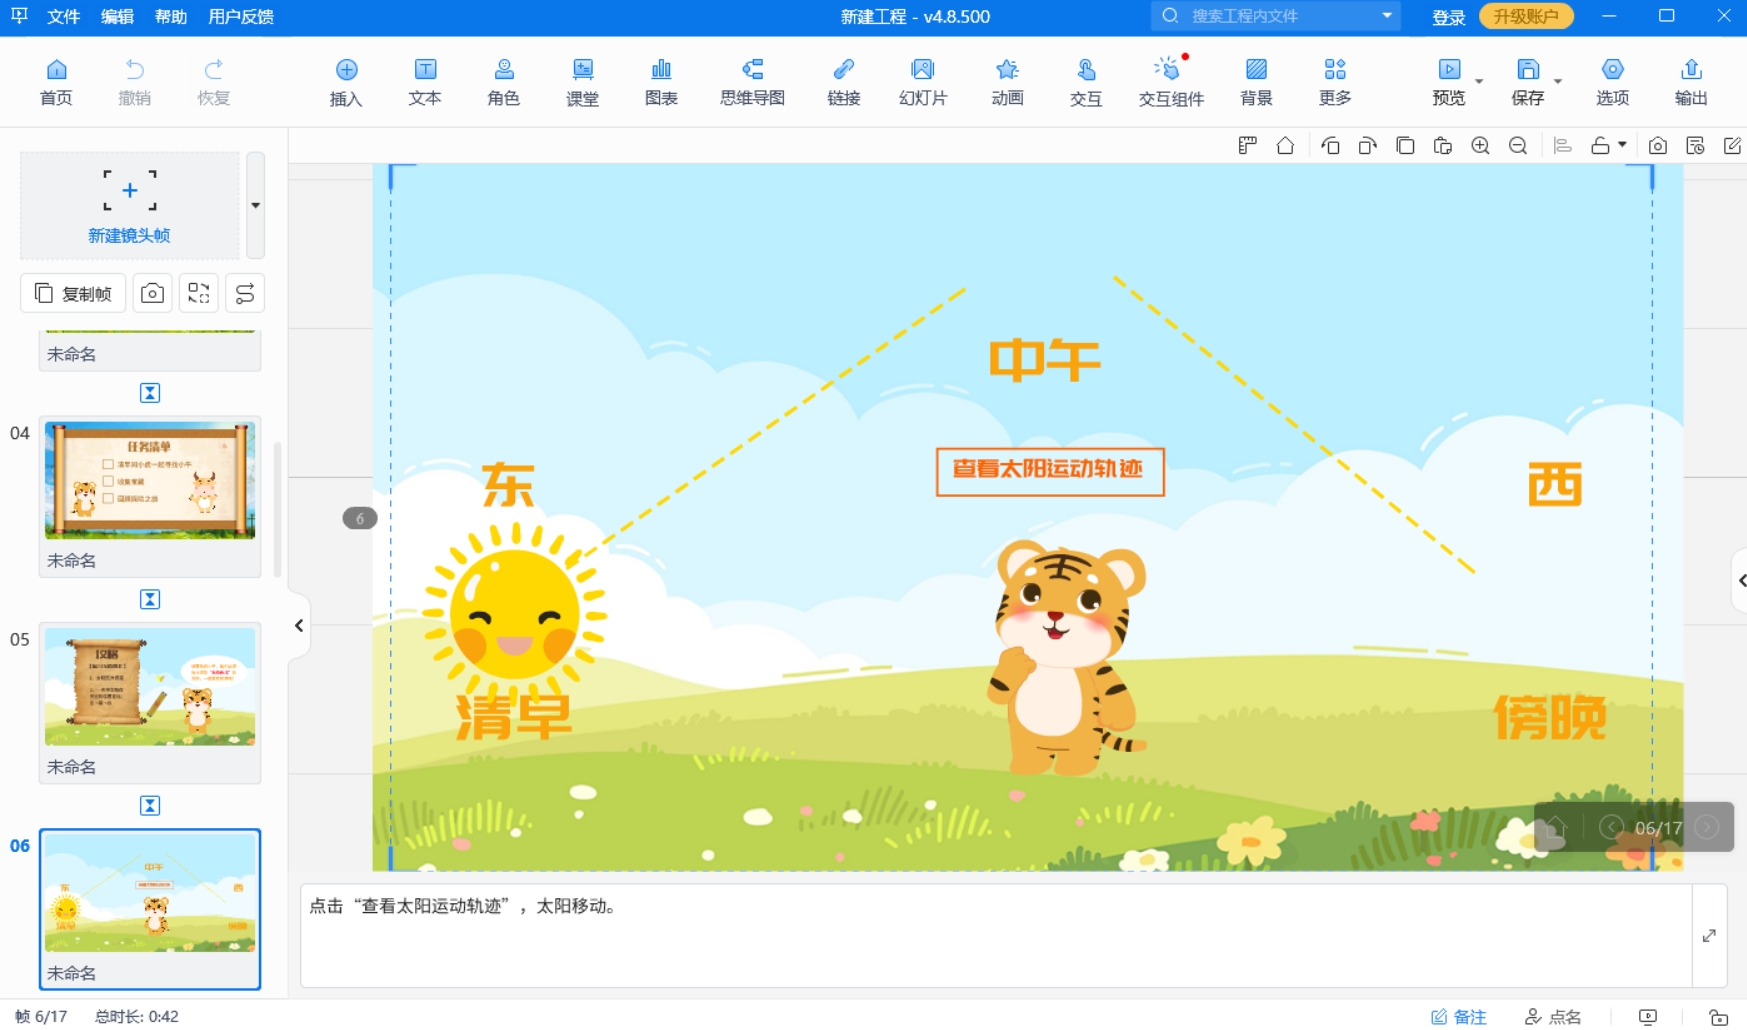Image resolution: width=1747 pixels, height=1030 pixels.
Task: Click the ruler icon above the canvas
Action: (x=1247, y=145)
